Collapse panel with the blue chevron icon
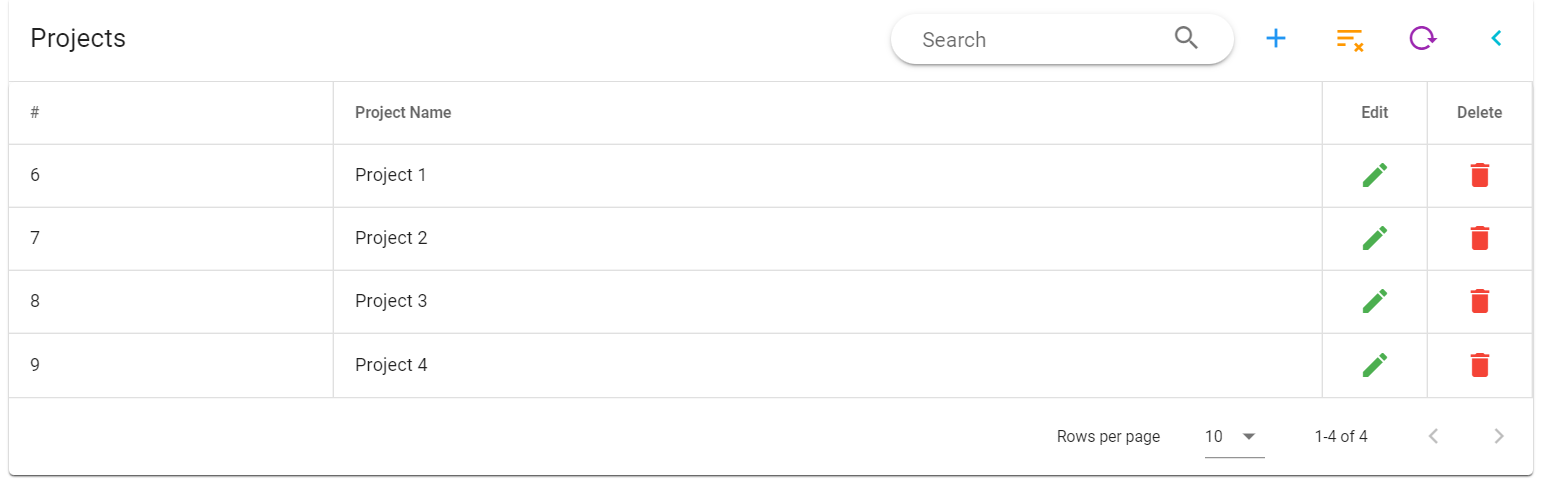The image size is (1543, 485). 1496,39
